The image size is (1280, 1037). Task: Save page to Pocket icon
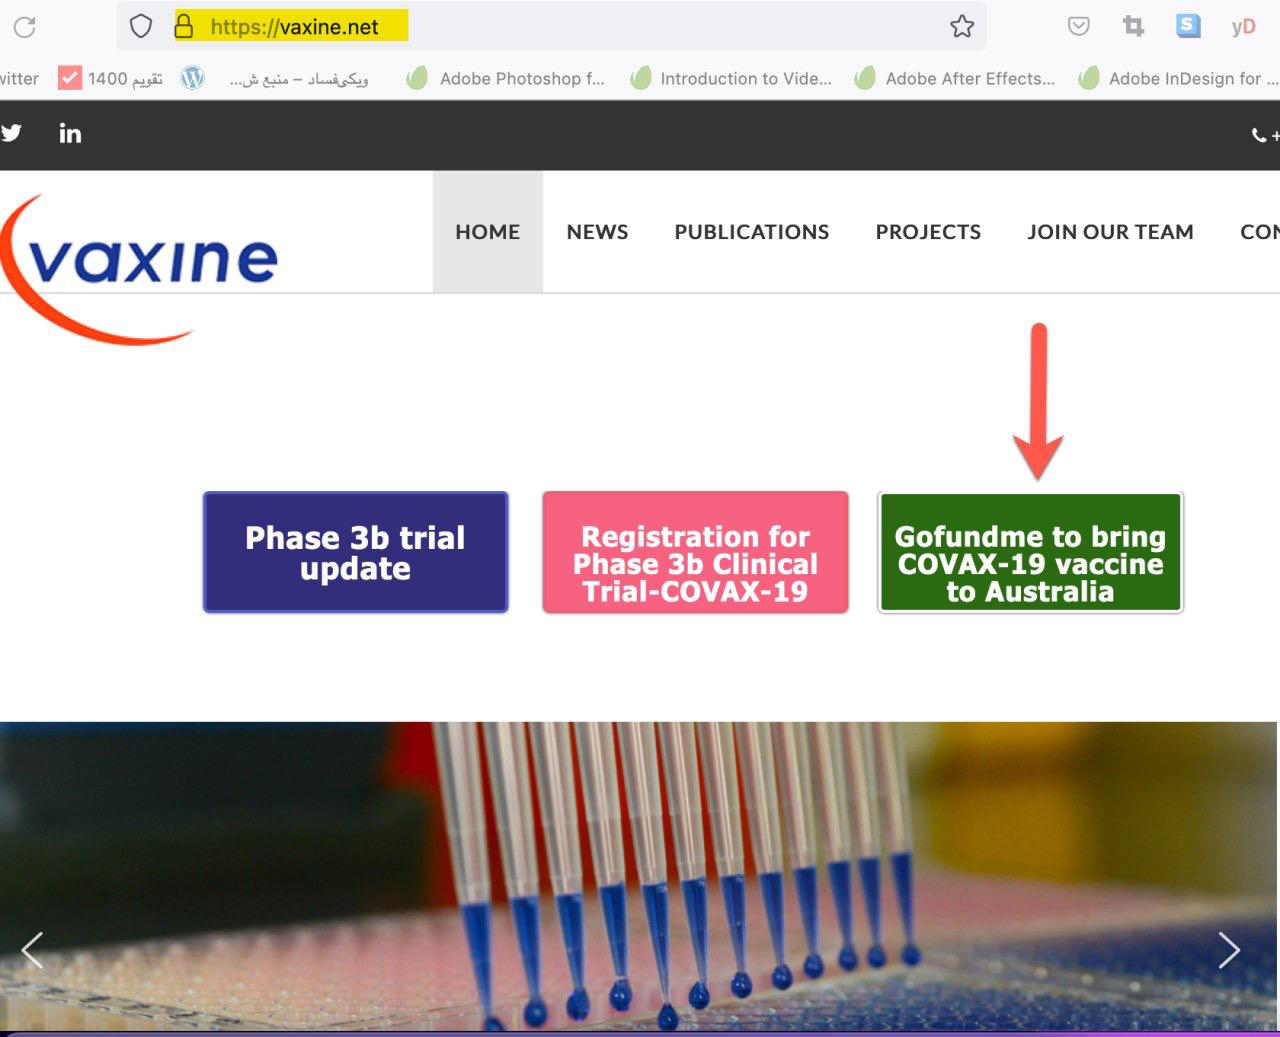[1078, 26]
